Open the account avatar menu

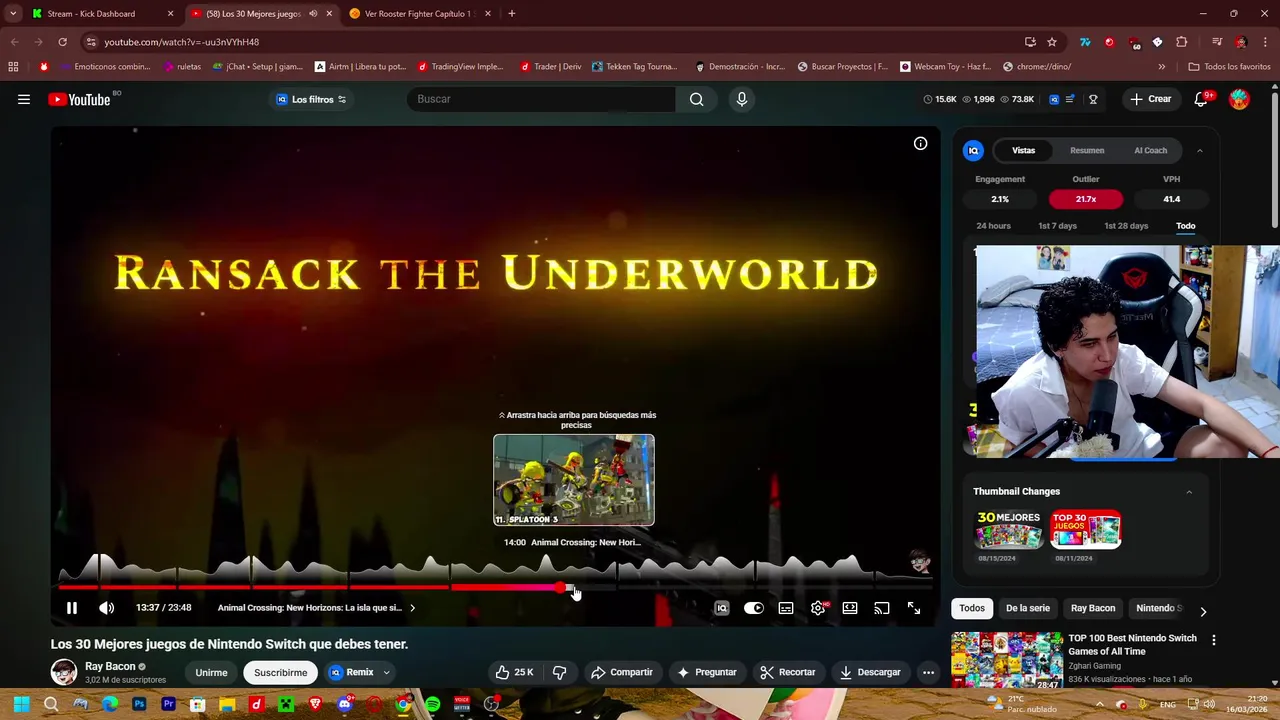[1239, 99]
